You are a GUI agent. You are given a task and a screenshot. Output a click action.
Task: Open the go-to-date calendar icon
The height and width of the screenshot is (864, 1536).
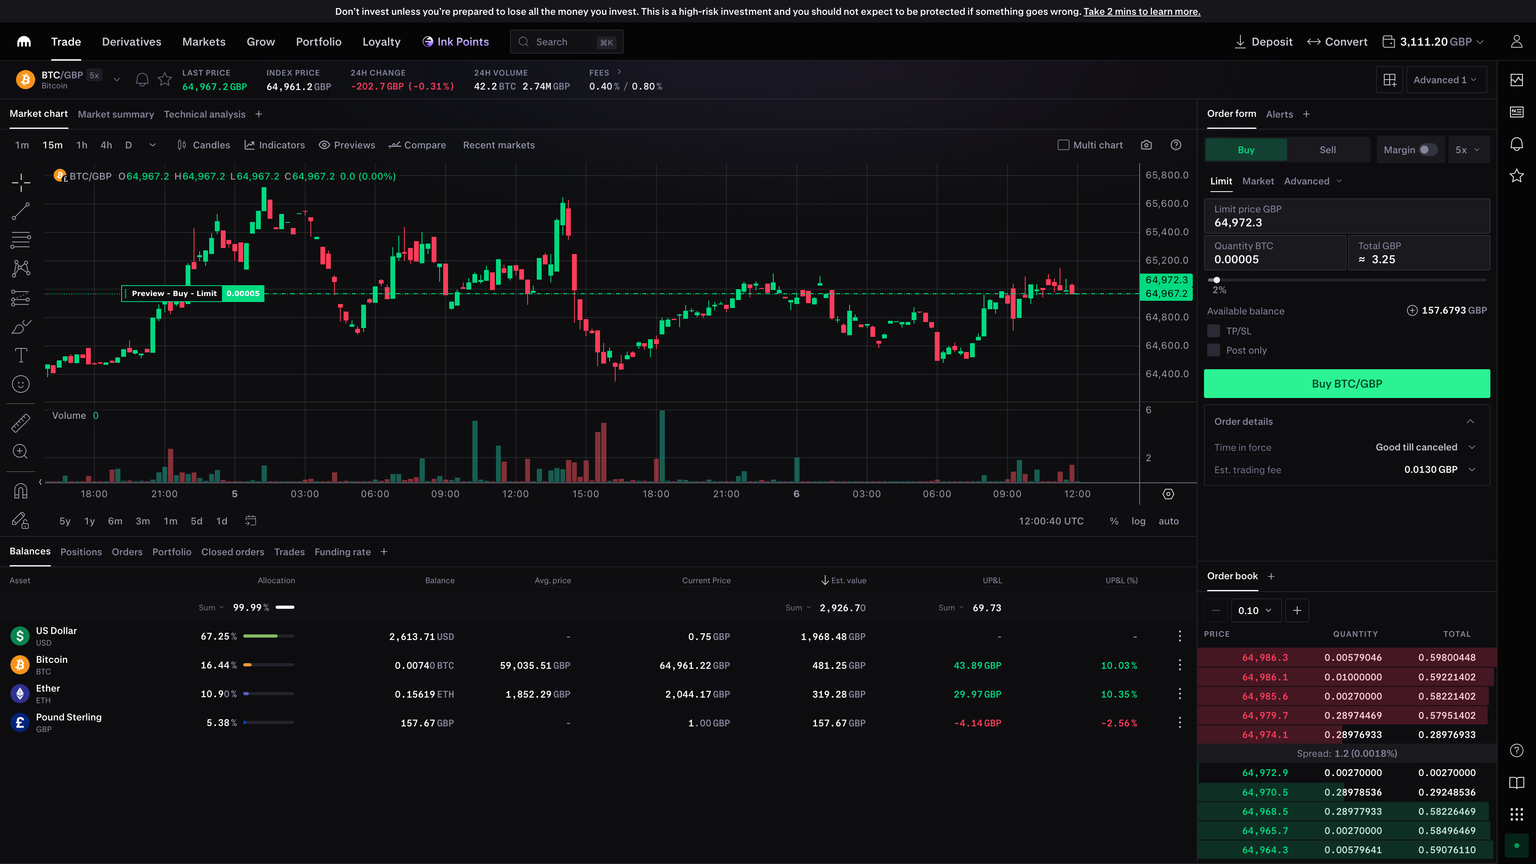251,521
